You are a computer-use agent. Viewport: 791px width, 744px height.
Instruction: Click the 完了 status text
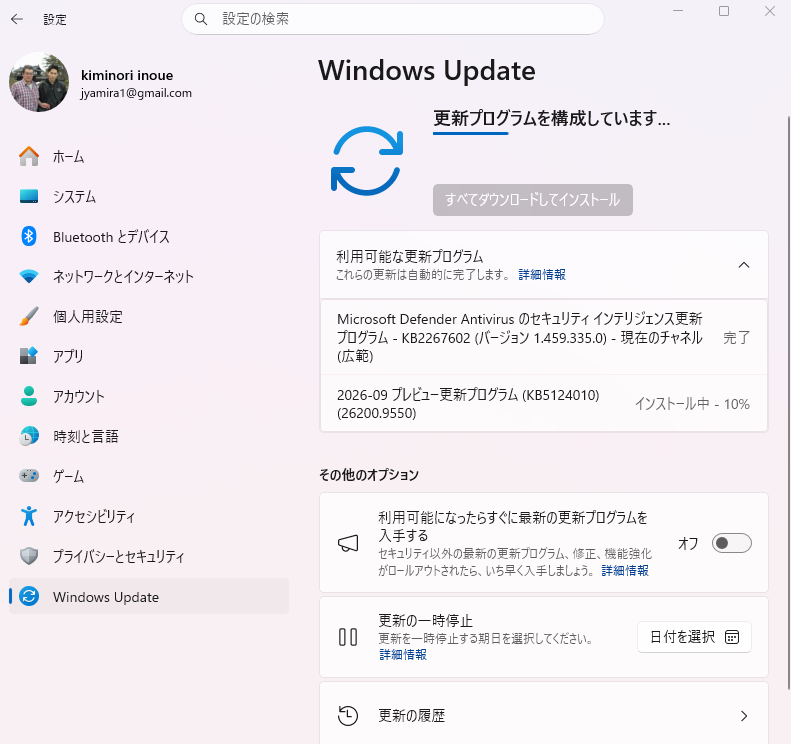[x=737, y=337]
